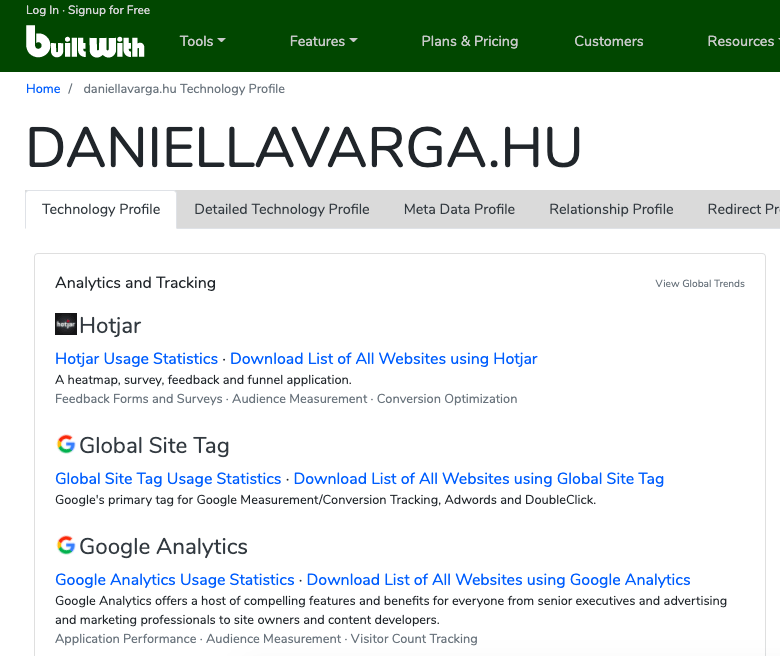Image resolution: width=780 pixels, height=656 pixels.
Task: Click Application Performance category link
Action: 125,639
